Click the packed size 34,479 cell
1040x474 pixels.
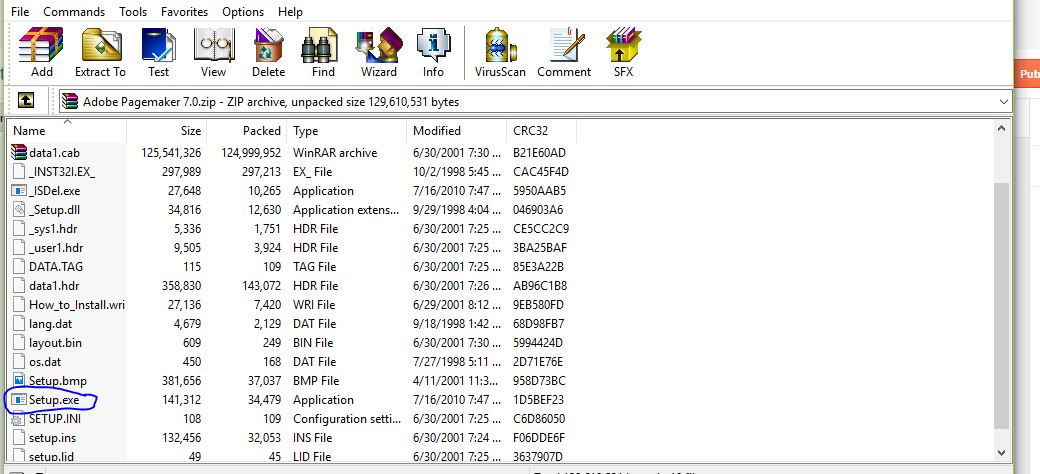pyautogui.click(x=260, y=400)
